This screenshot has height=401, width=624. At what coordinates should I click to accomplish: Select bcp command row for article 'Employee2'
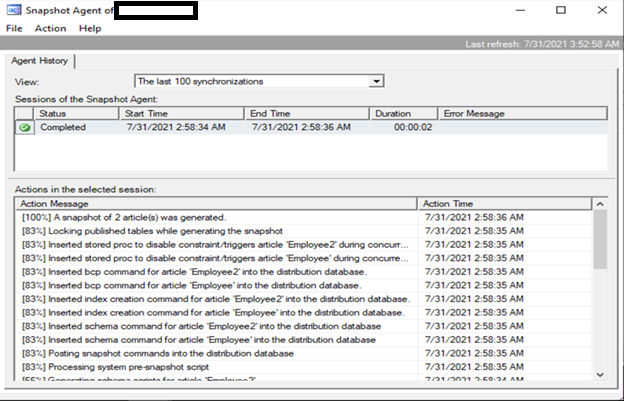pos(304,272)
